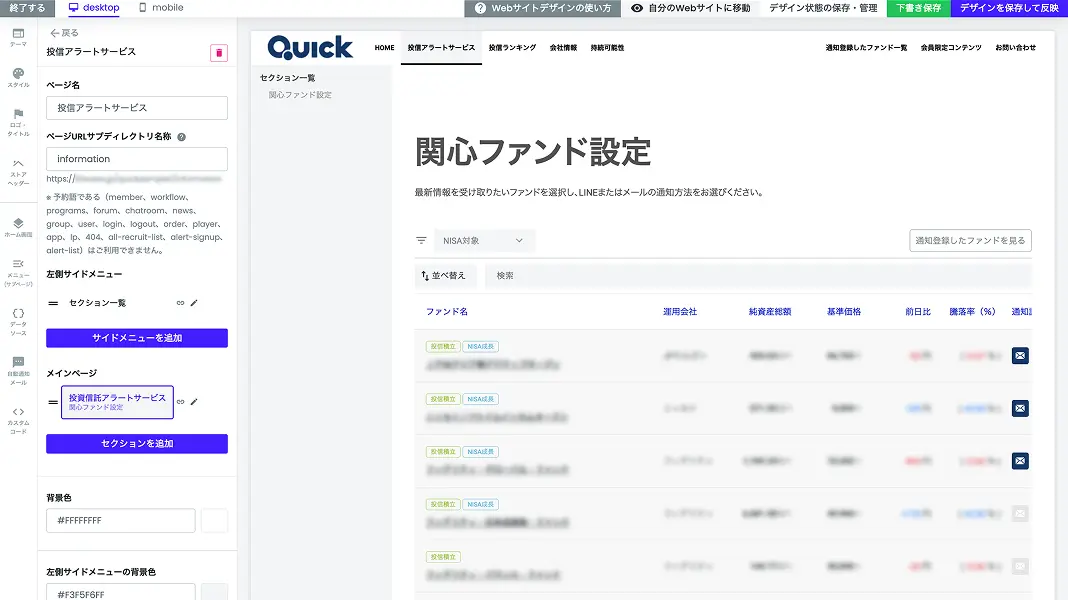Viewport: 1068px width, 600px height.
Task: Edit 投資信託アラートサービス section with the pencil icon
Action: coord(194,402)
